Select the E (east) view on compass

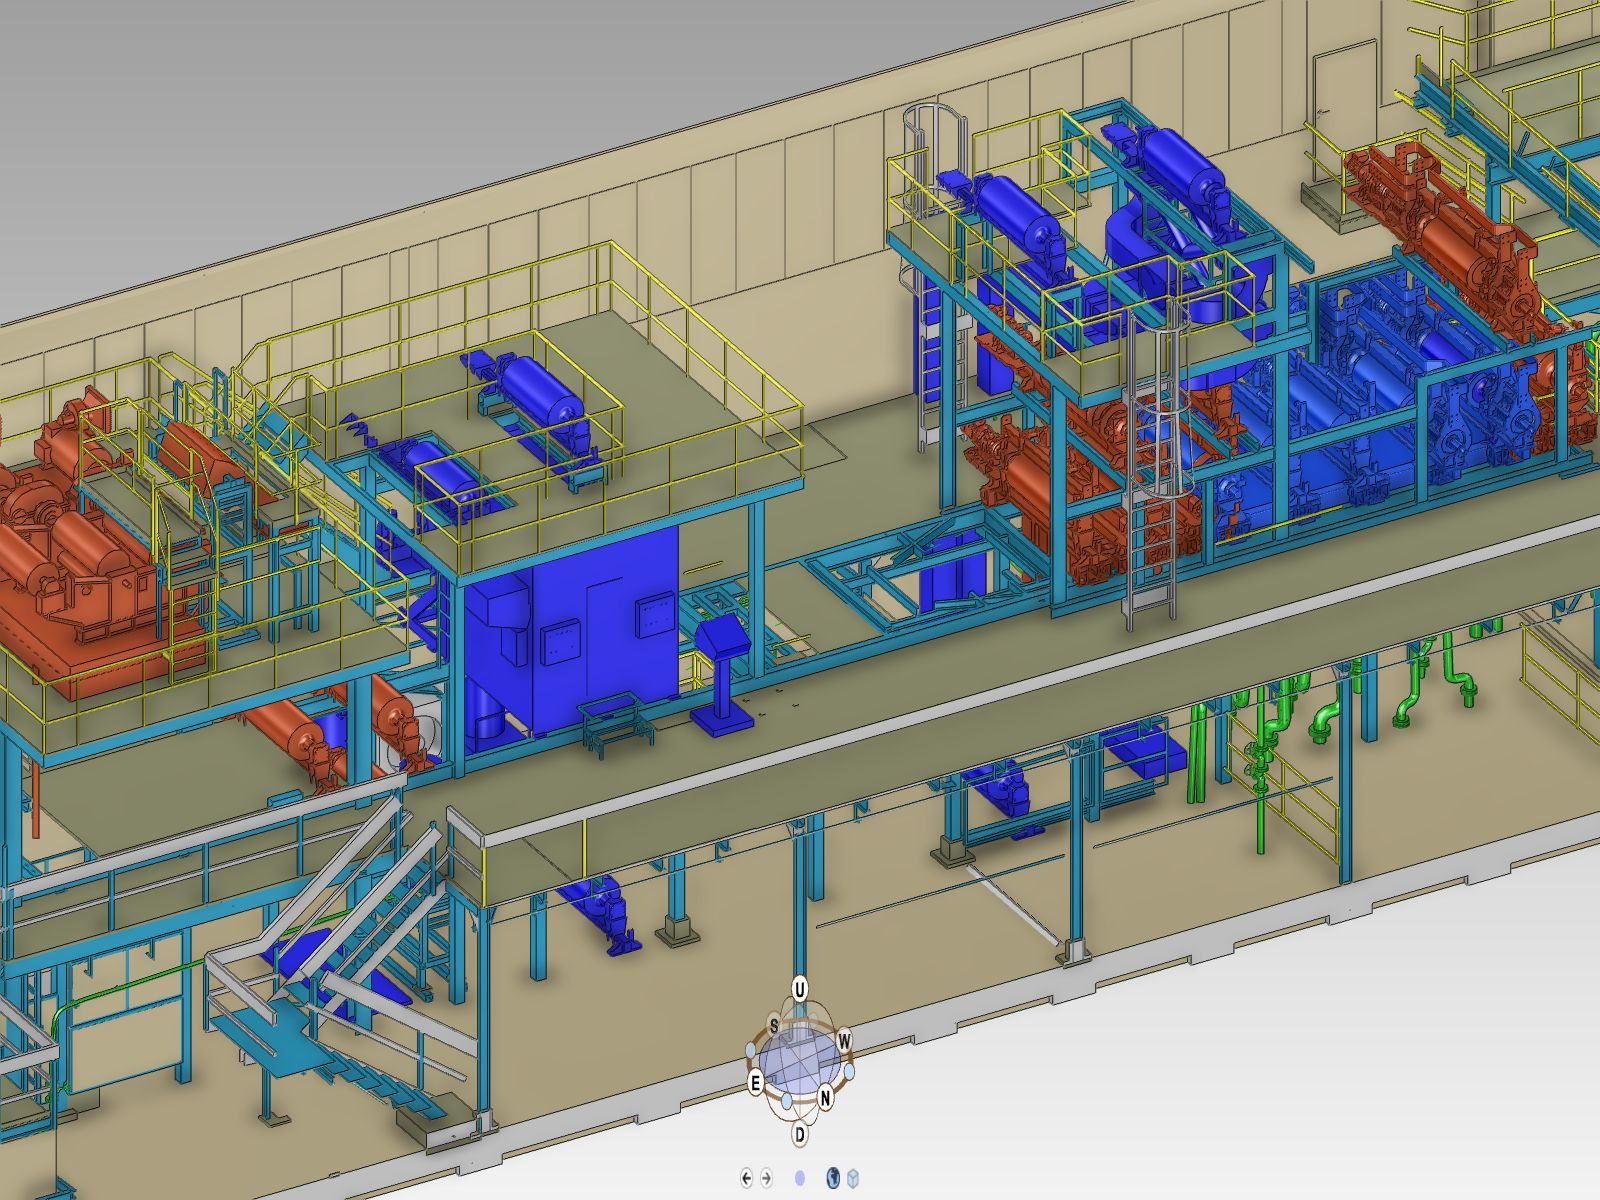(756, 1082)
